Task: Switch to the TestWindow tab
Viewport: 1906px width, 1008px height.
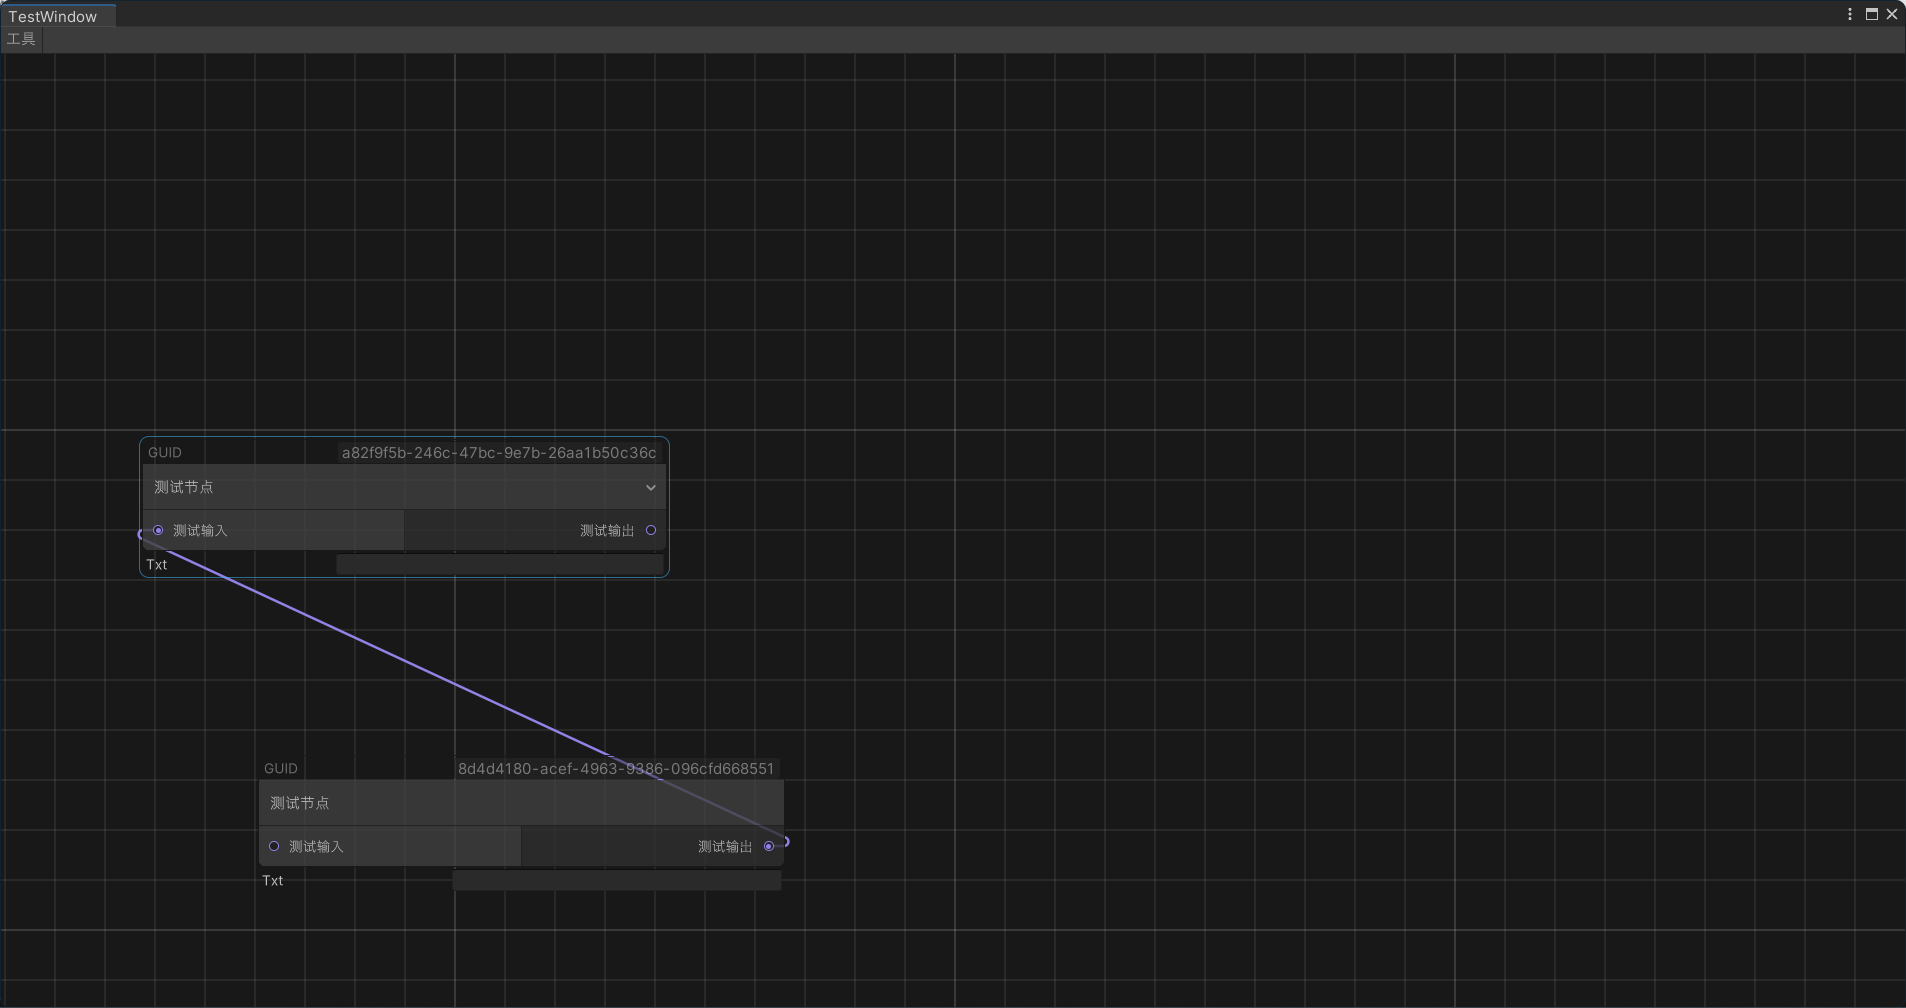Action: (x=55, y=15)
